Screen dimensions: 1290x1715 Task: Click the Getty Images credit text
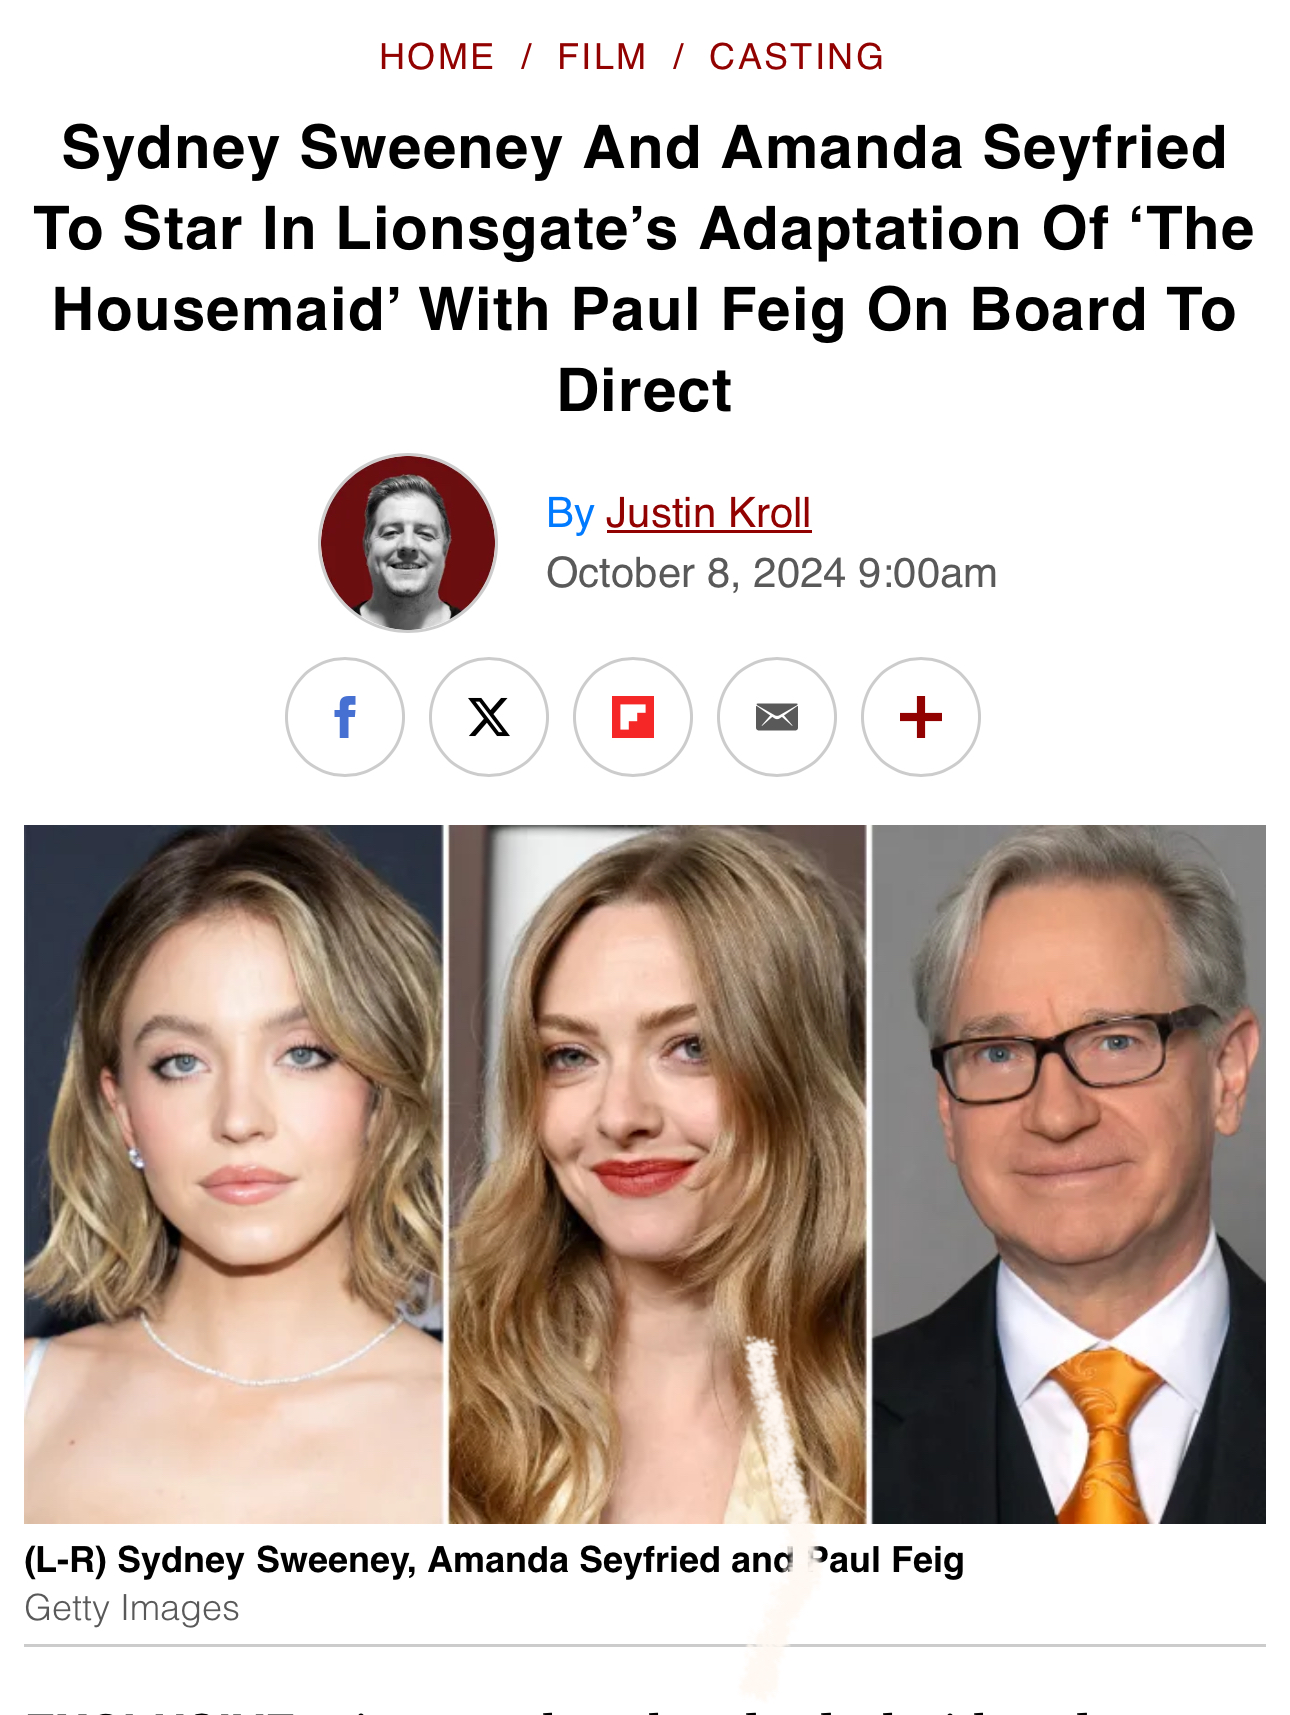(x=132, y=1608)
